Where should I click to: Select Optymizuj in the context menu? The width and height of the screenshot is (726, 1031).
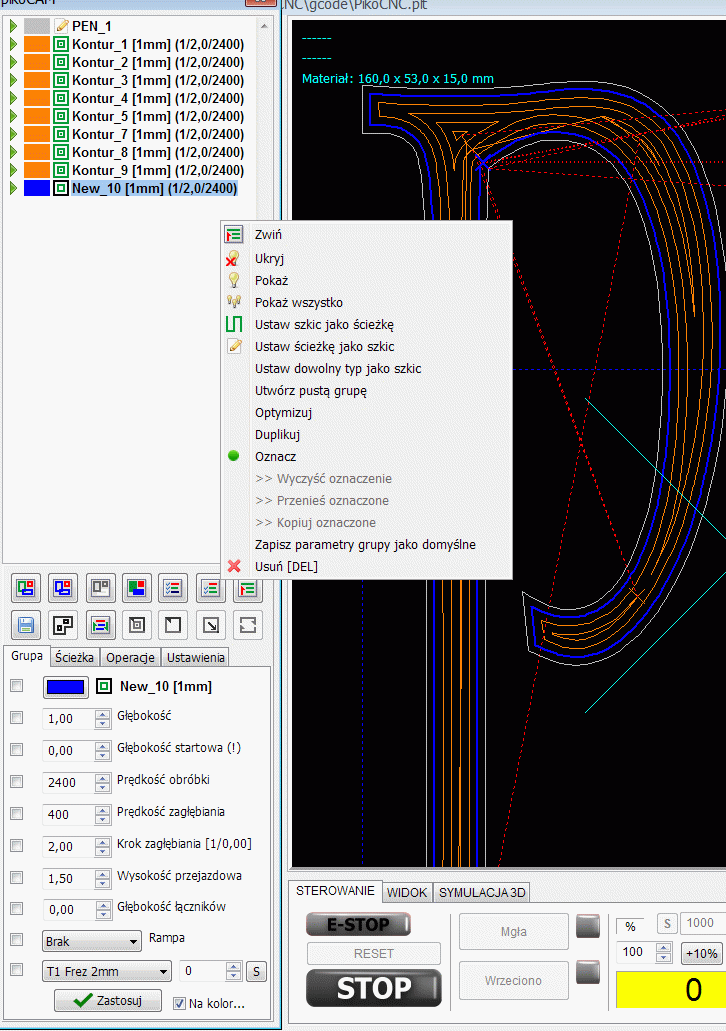[x=366, y=413]
